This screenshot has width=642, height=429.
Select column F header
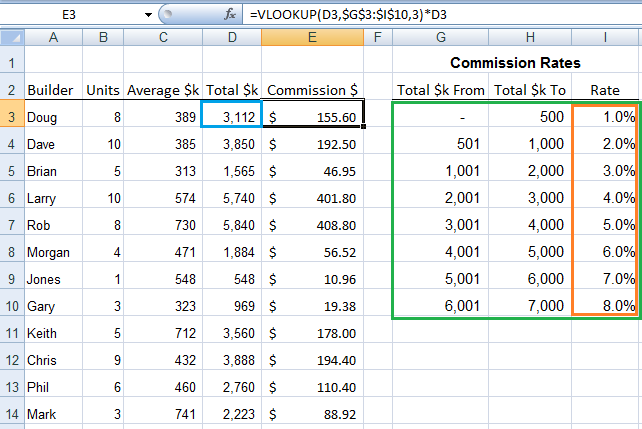tap(378, 38)
